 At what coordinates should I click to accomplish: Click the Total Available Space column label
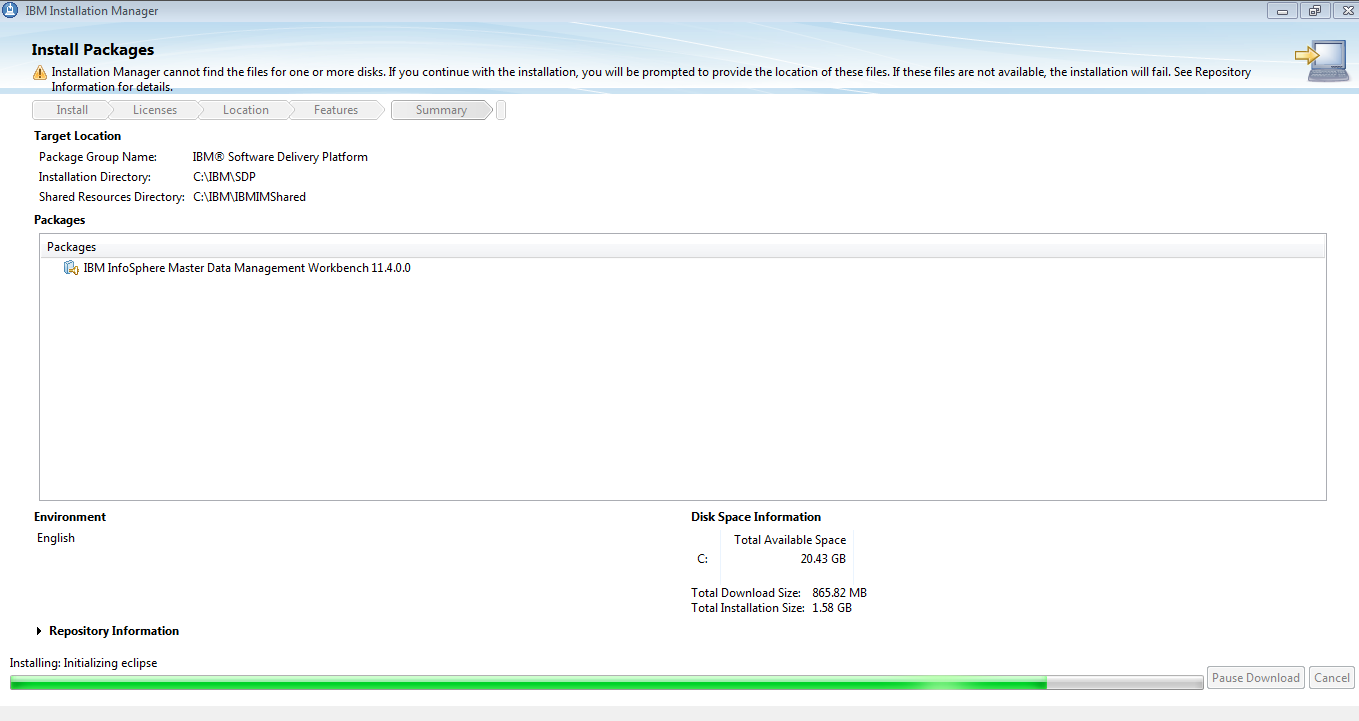pos(790,540)
